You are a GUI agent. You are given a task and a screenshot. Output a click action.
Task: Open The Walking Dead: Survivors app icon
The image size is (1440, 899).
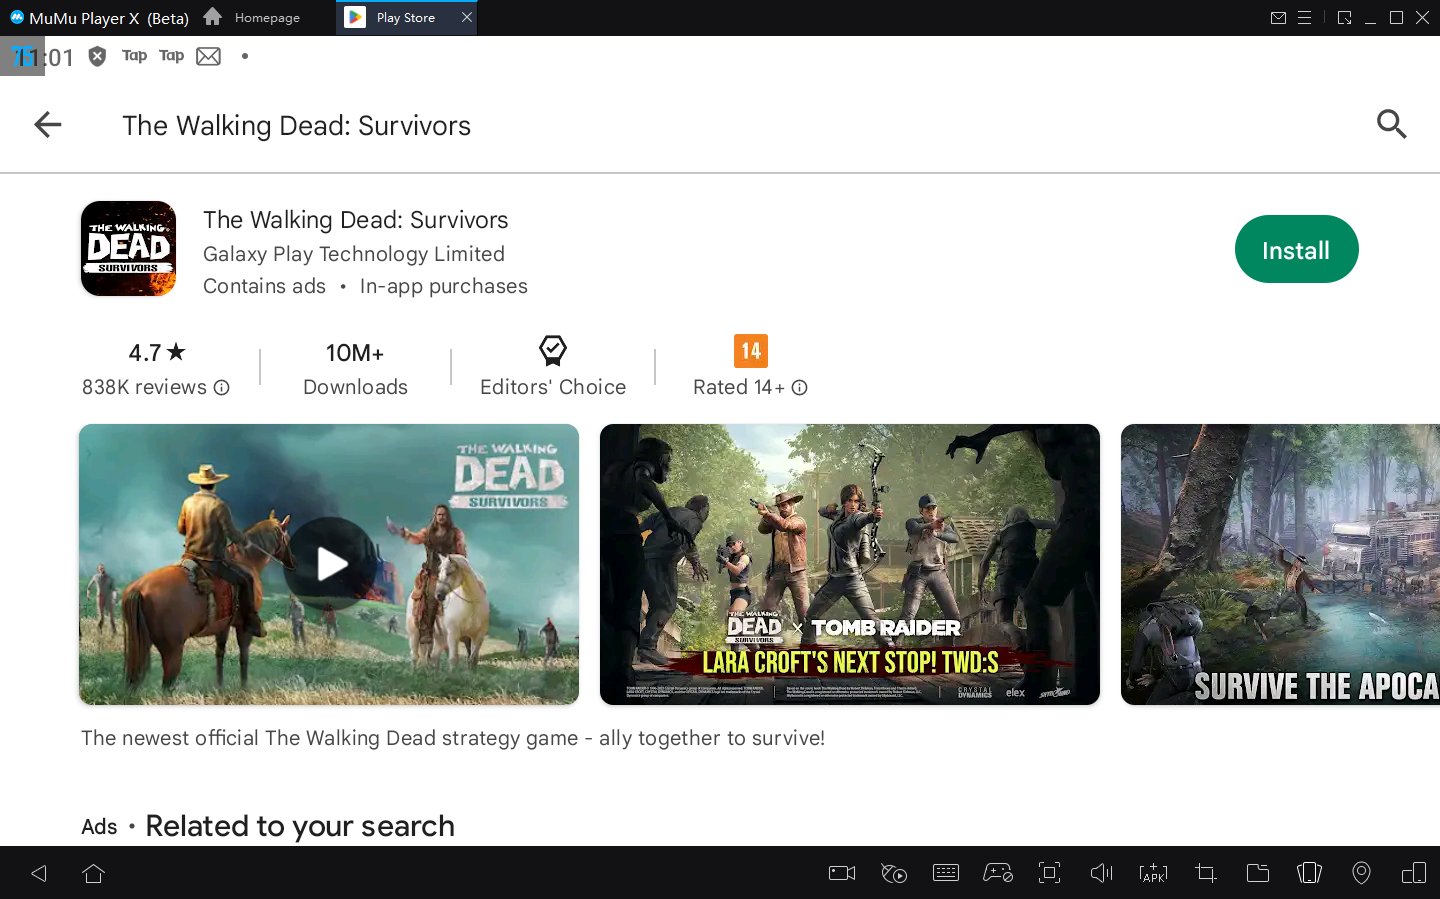click(x=128, y=249)
